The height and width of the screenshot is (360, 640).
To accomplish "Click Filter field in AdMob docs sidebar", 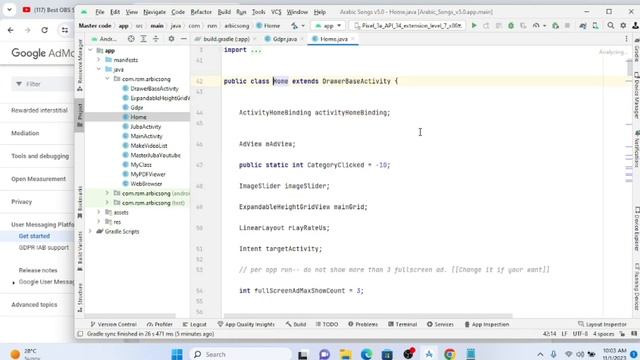I will click(x=43, y=84).
